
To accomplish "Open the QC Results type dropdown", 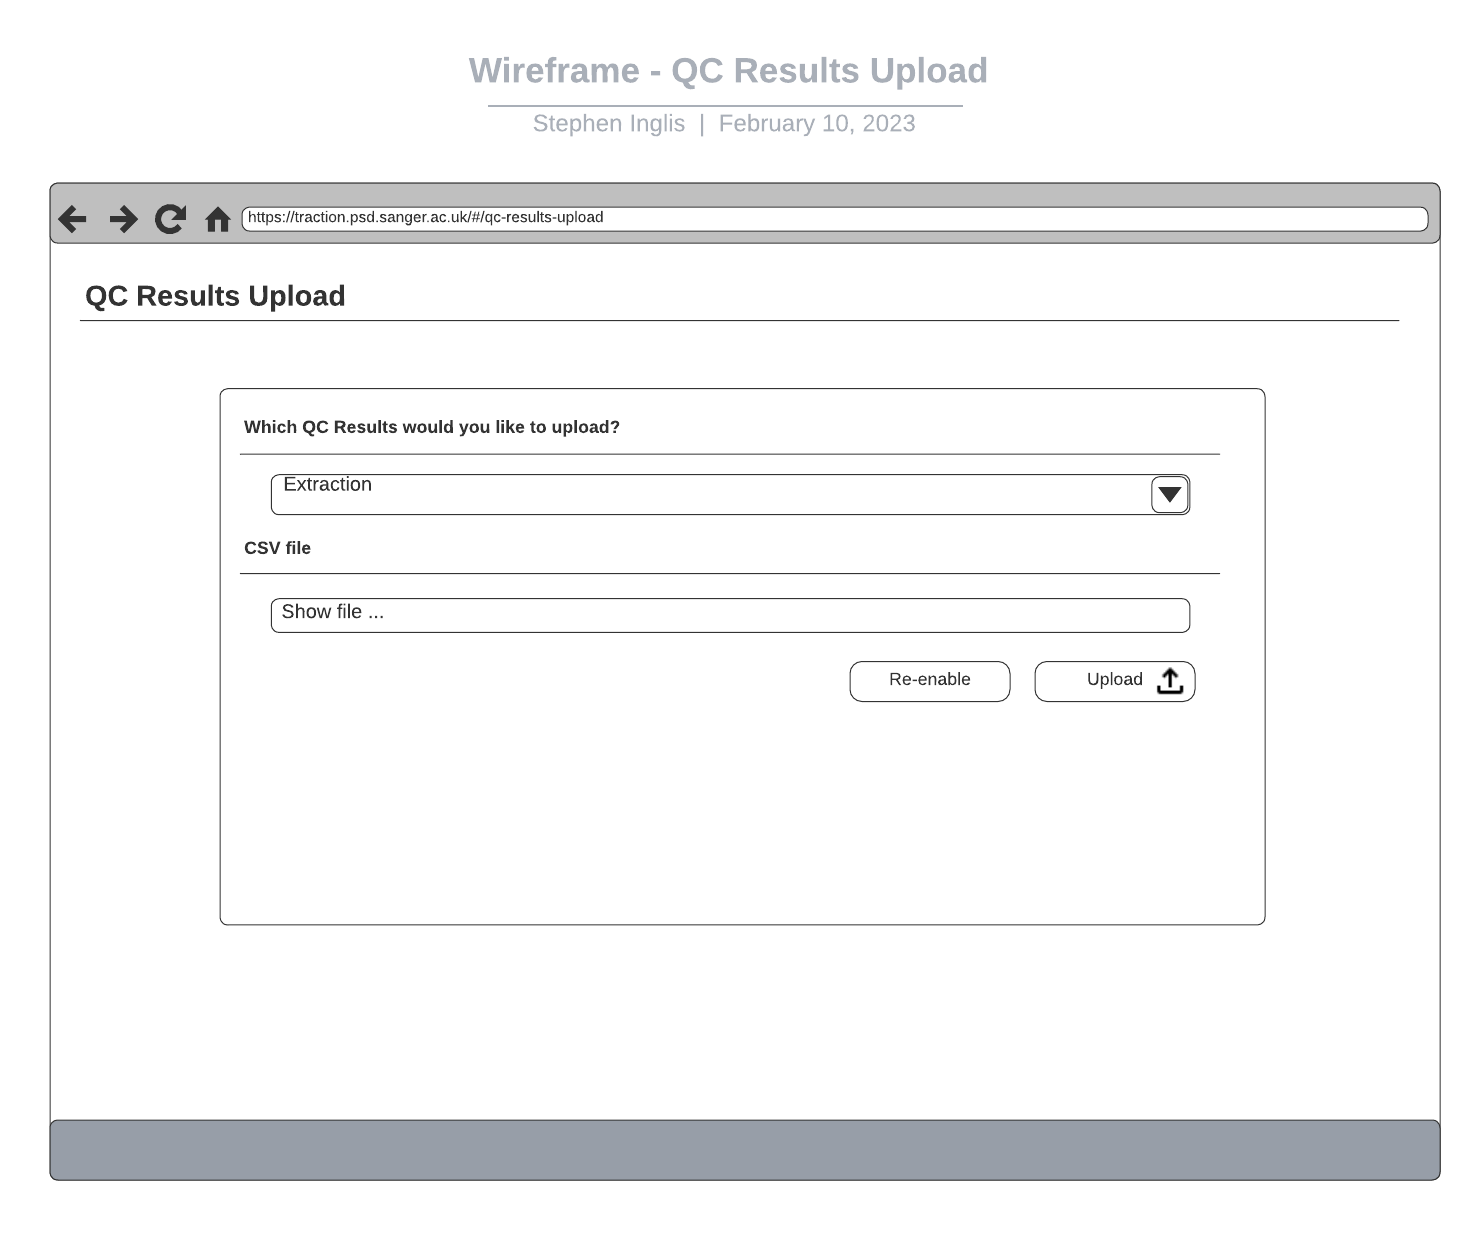I will [x=730, y=493].
